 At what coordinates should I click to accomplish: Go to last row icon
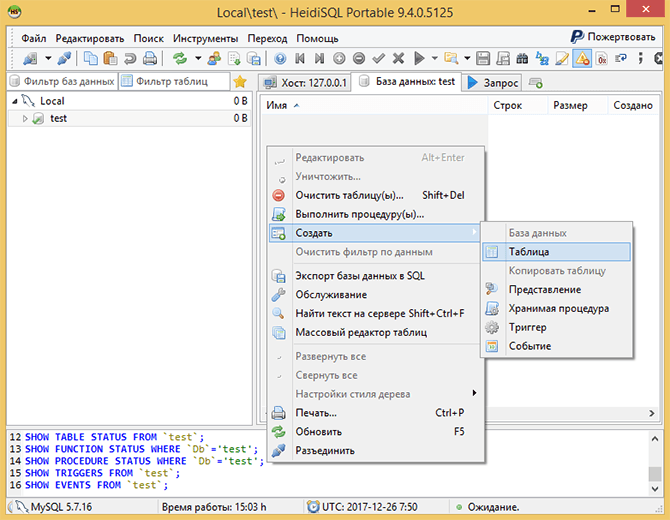click(319, 58)
